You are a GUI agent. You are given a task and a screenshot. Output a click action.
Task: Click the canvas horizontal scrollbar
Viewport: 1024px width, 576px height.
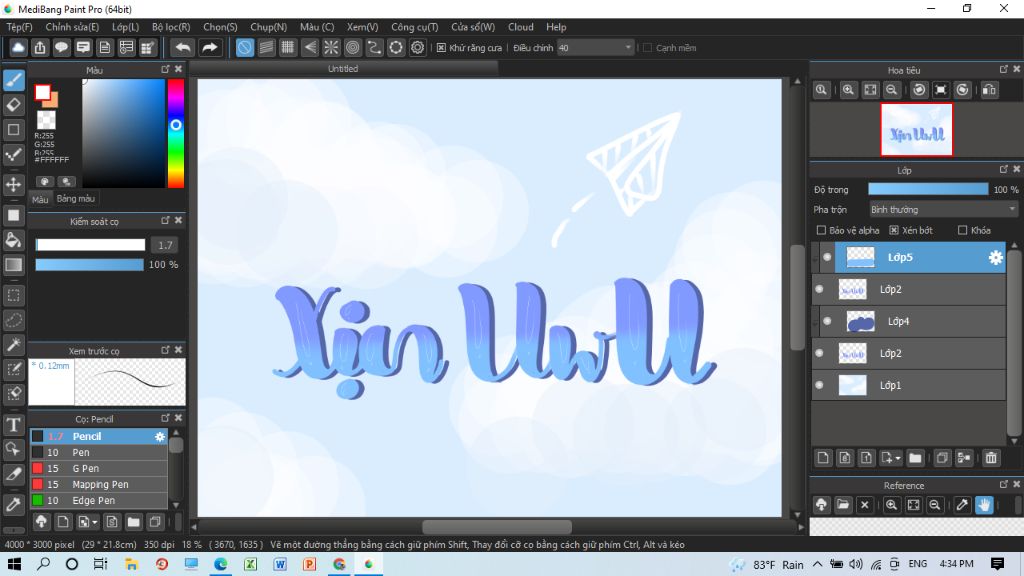coord(497,526)
